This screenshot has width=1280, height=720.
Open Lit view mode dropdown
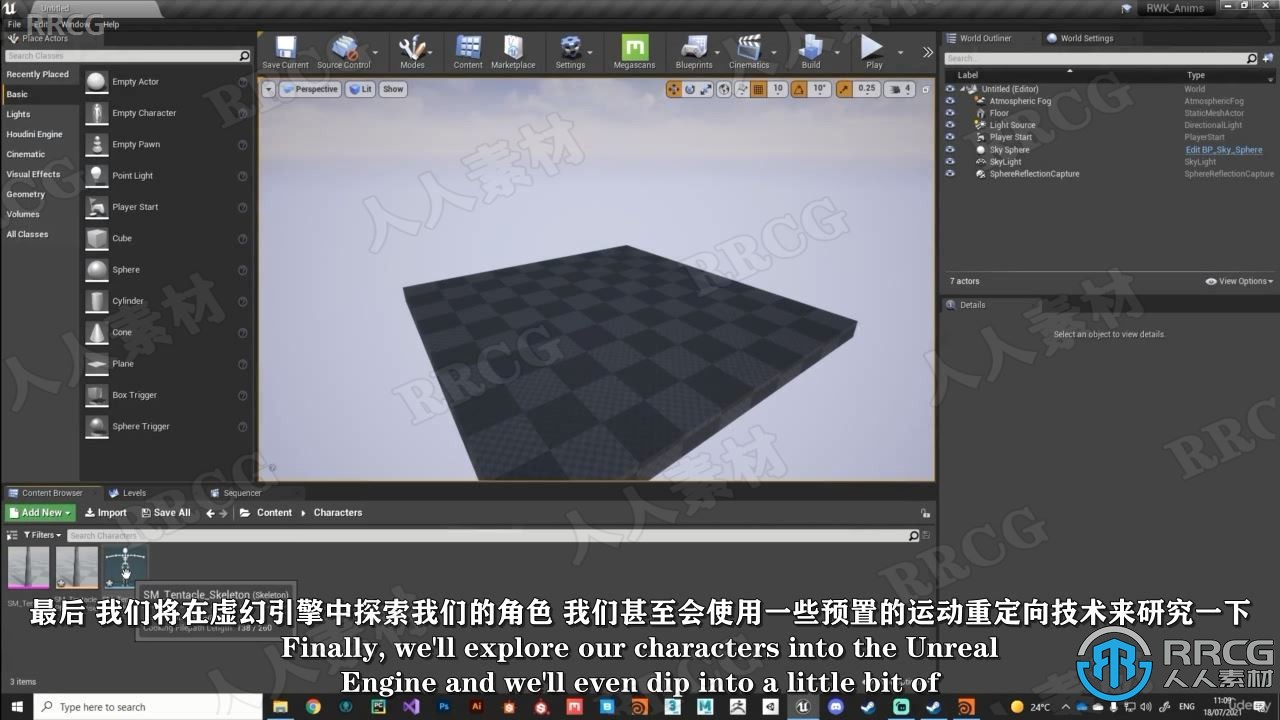click(359, 89)
